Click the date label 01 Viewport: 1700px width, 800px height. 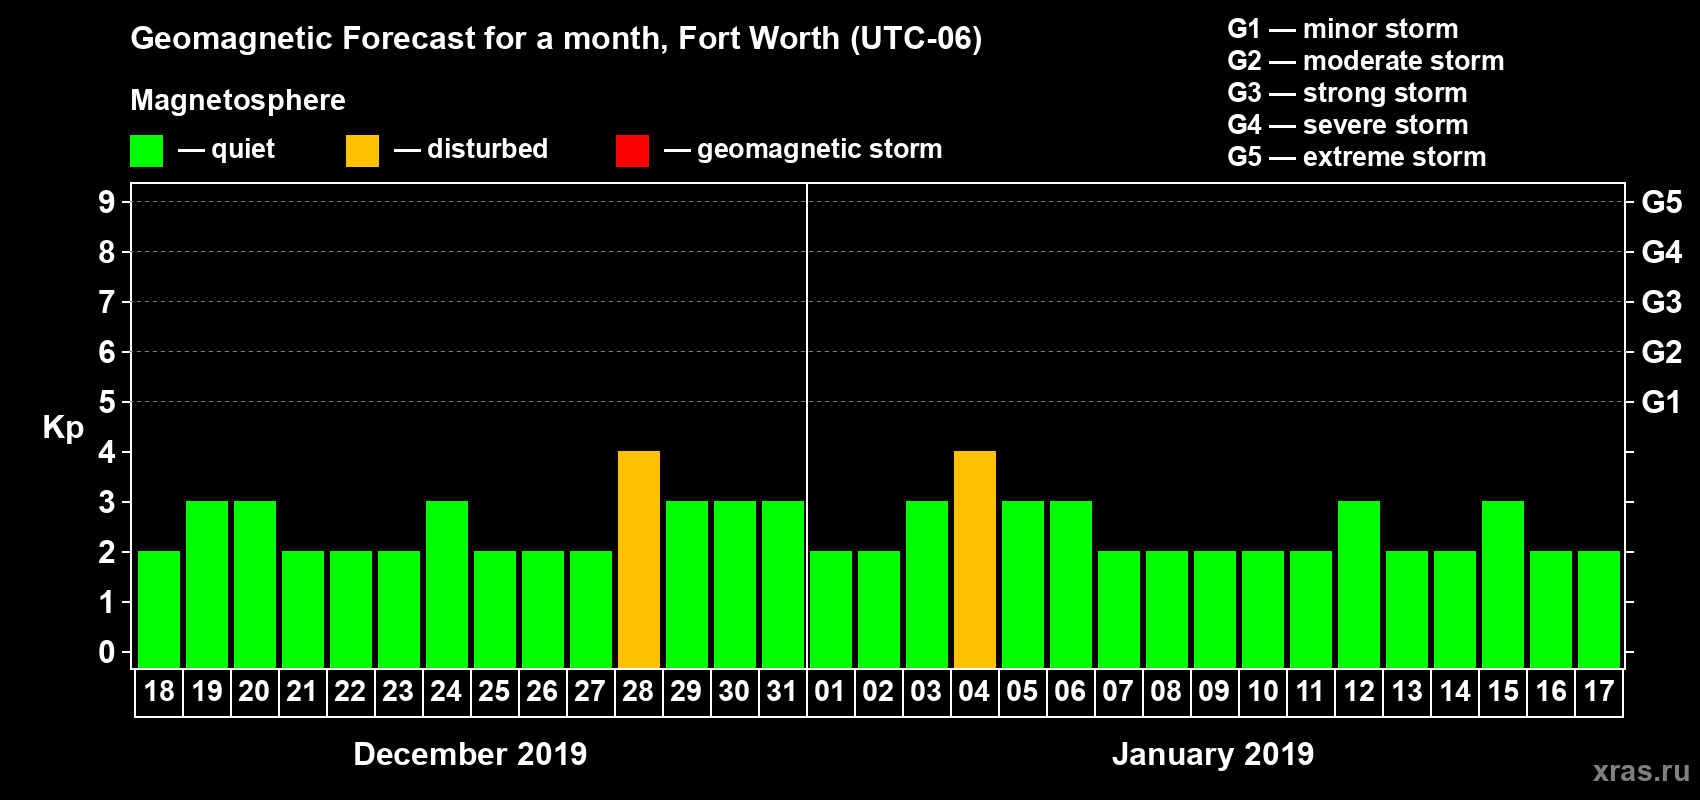point(830,691)
